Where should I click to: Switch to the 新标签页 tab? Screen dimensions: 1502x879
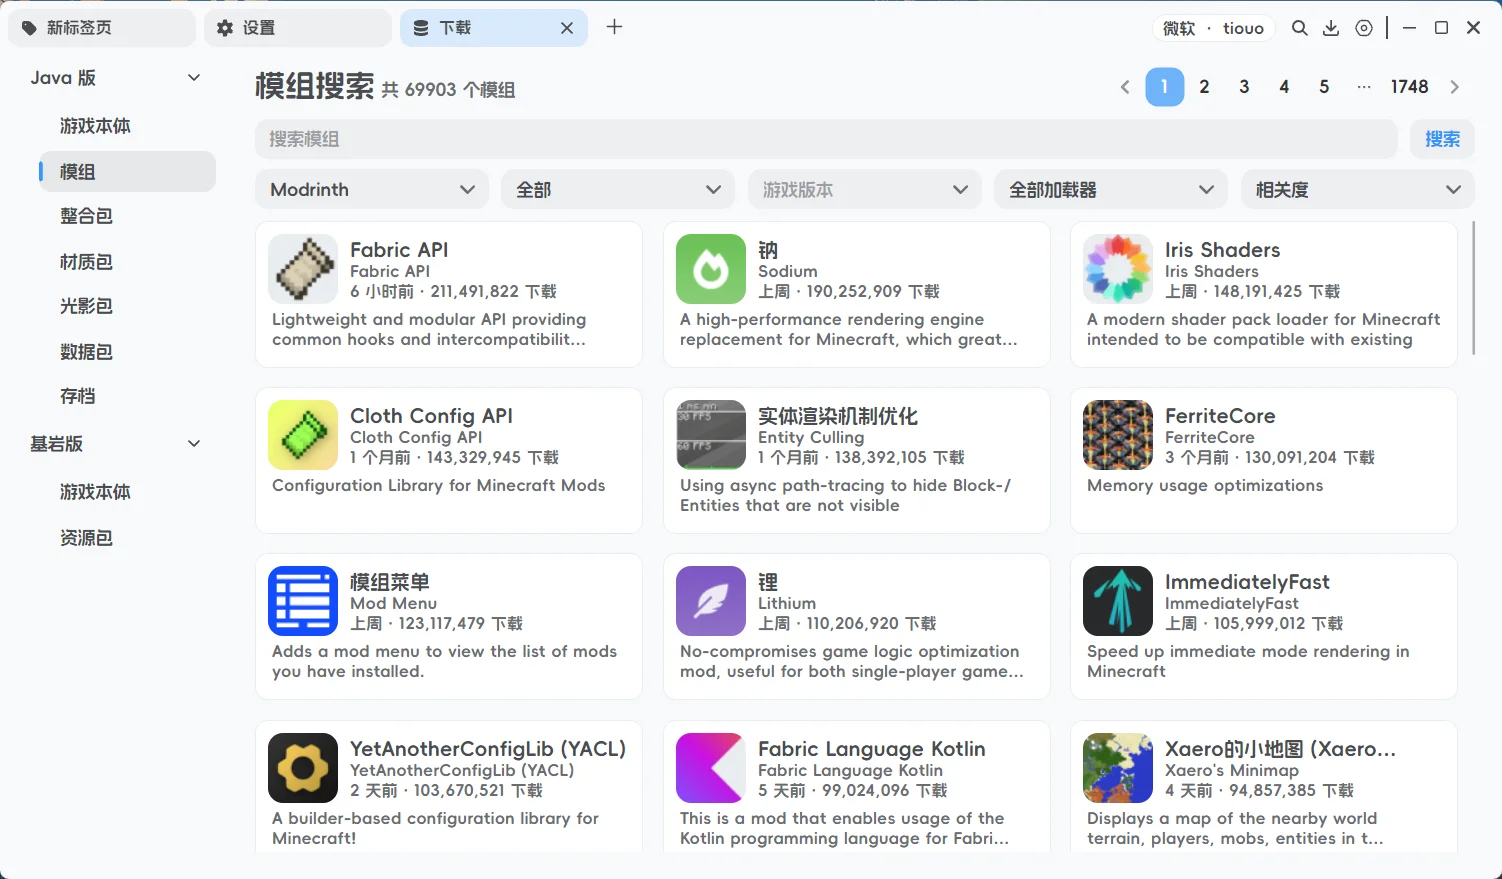coord(101,28)
